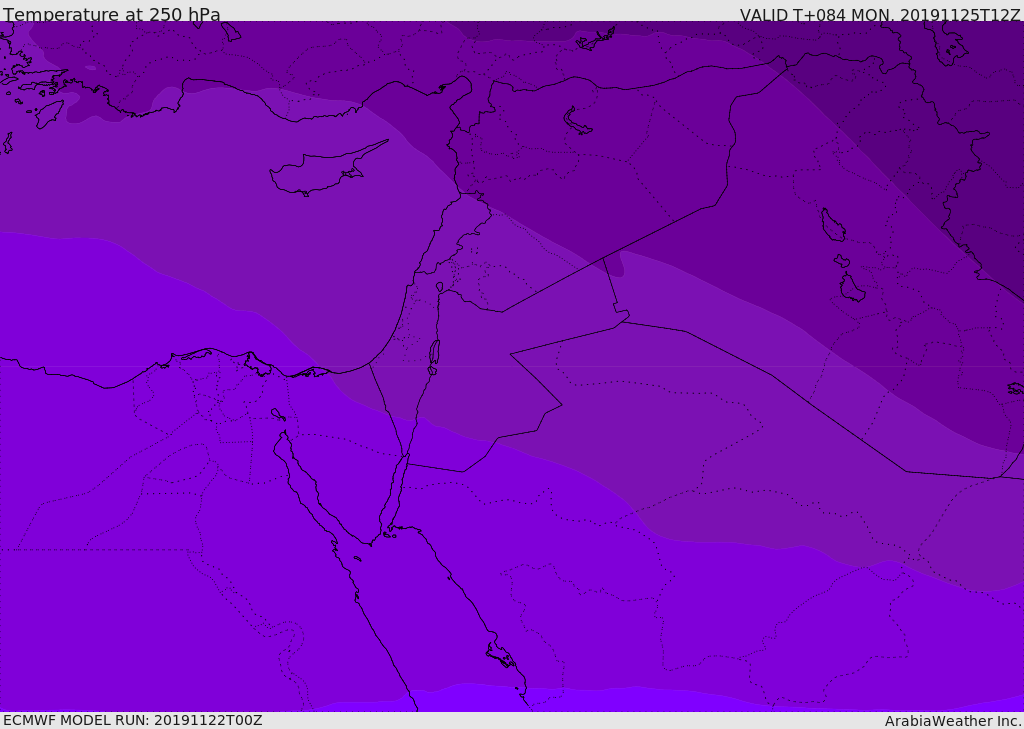Image resolution: width=1024 pixels, height=729 pixels.
Task: Click Lake Assad in northern Syria
Action: [x=577, y=121]
